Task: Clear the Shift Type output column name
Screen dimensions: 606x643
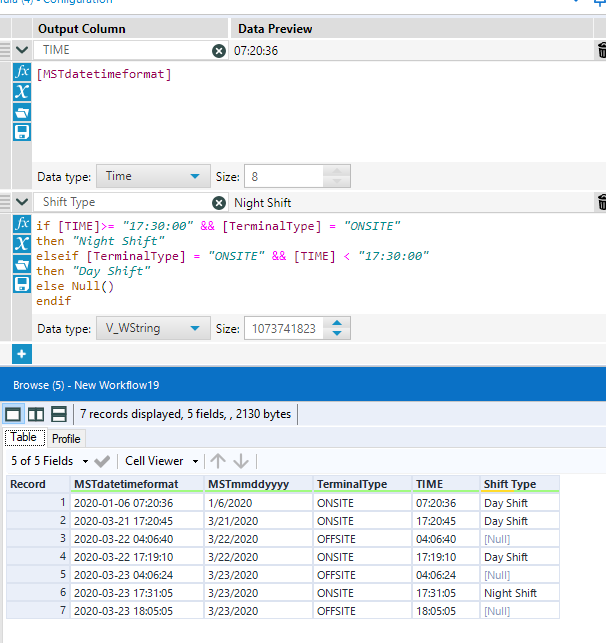Action: tap(219, 203)
